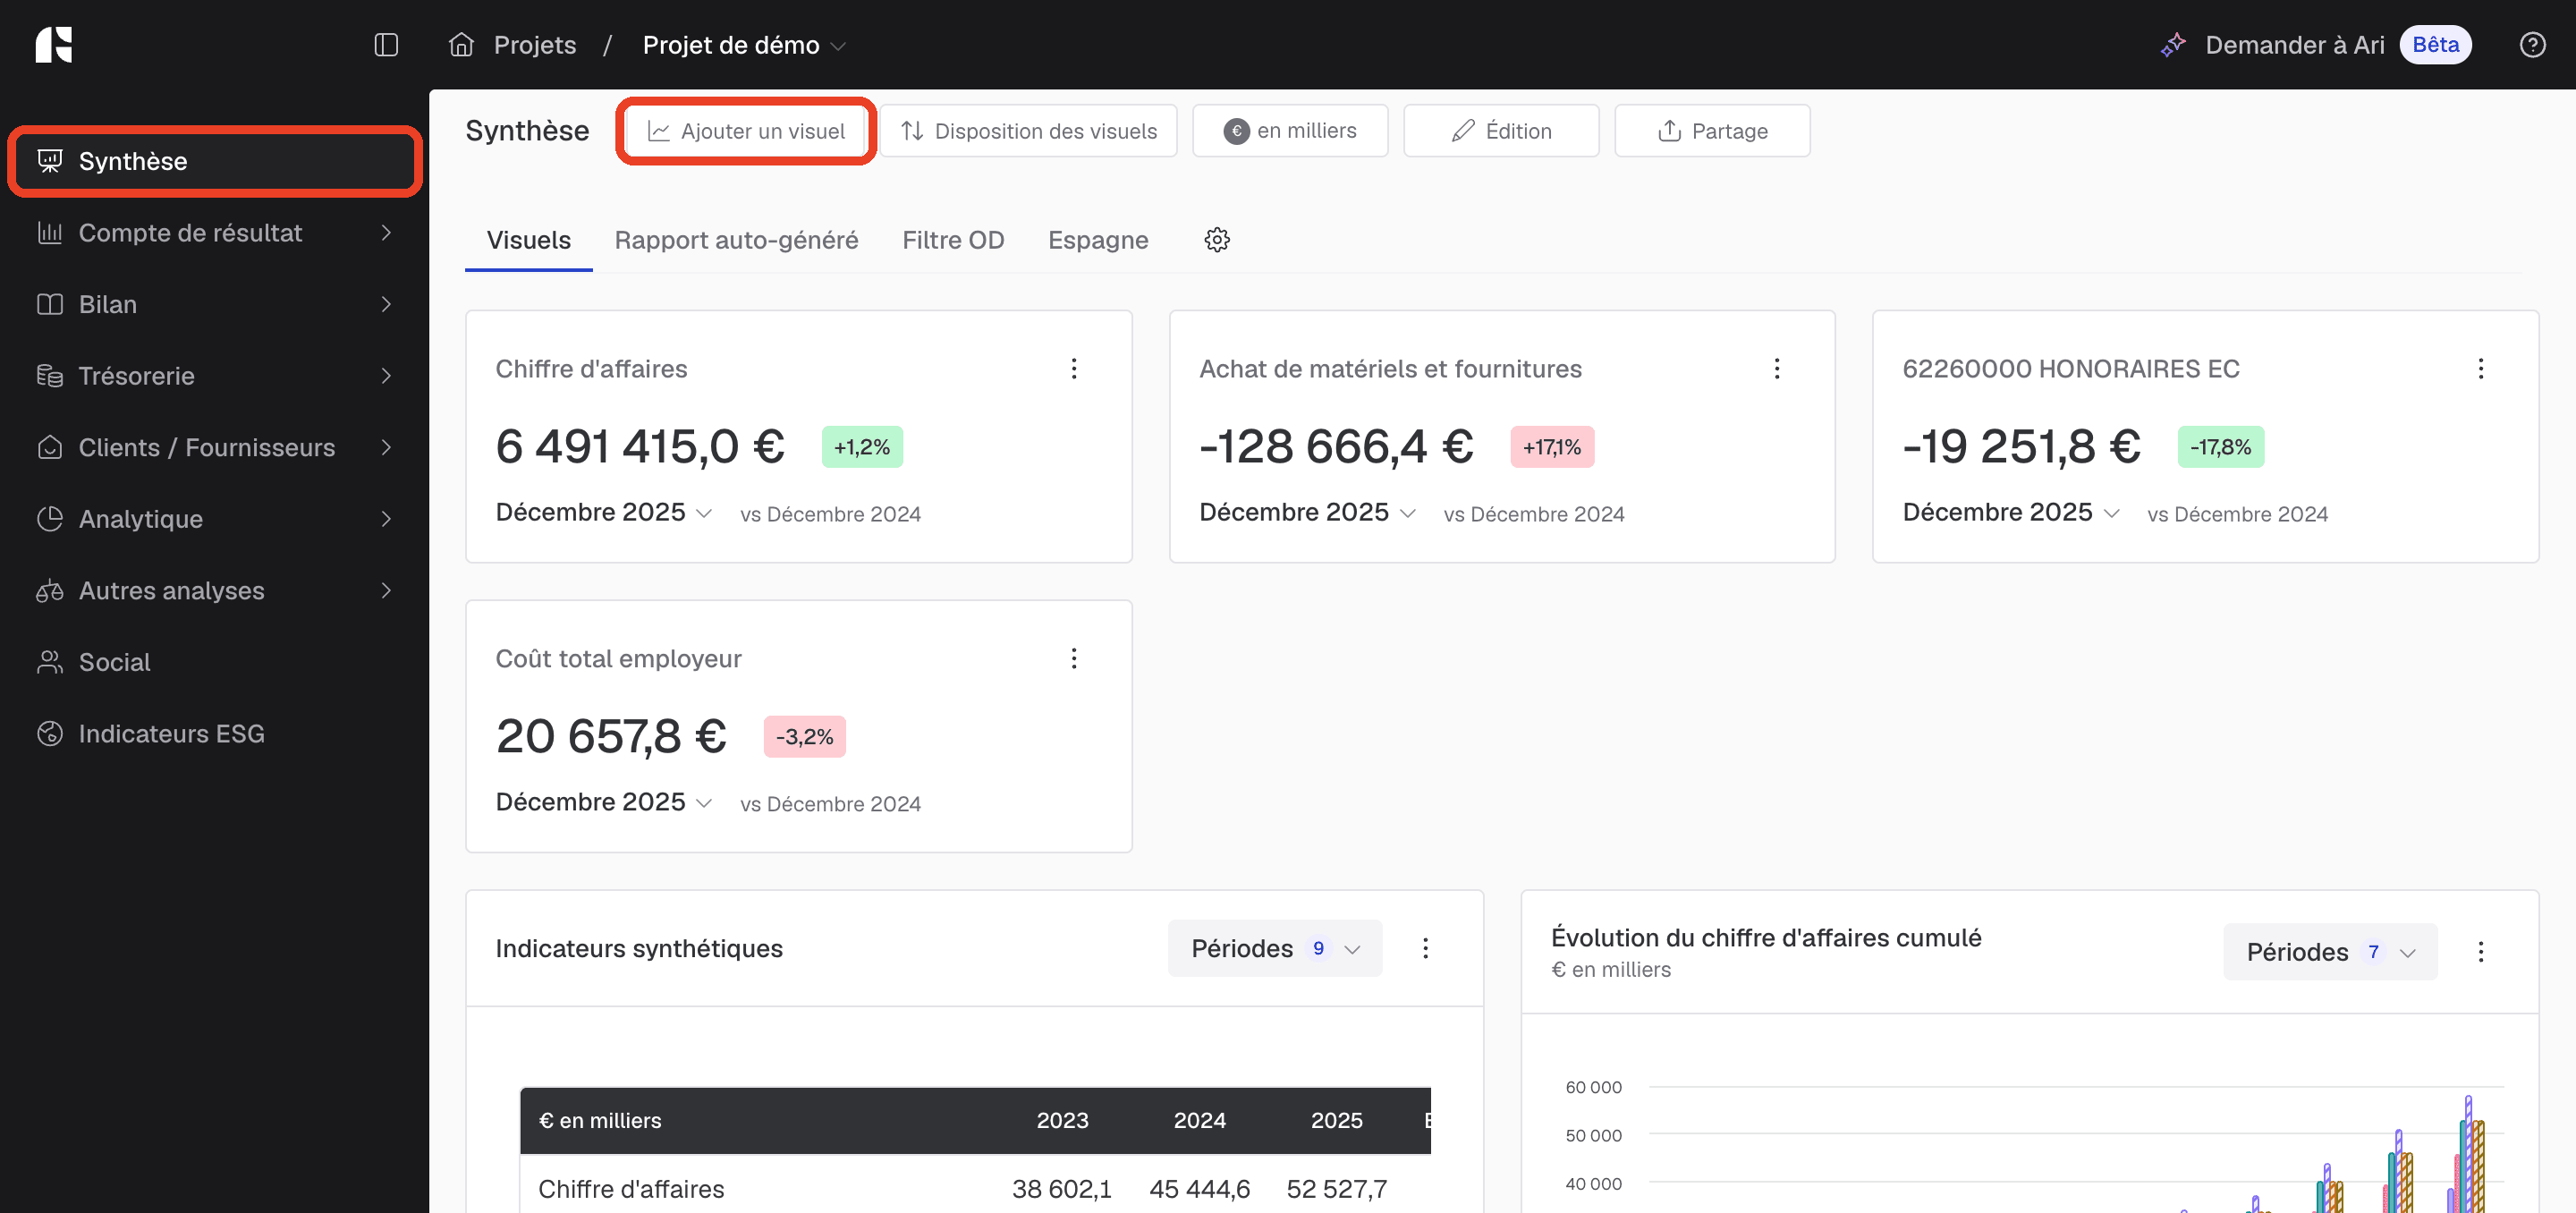Collapse the sidebar with the panel icon
This screenshot has height=1213, width=2576.
pyautogui.click(x=386, y=45)
